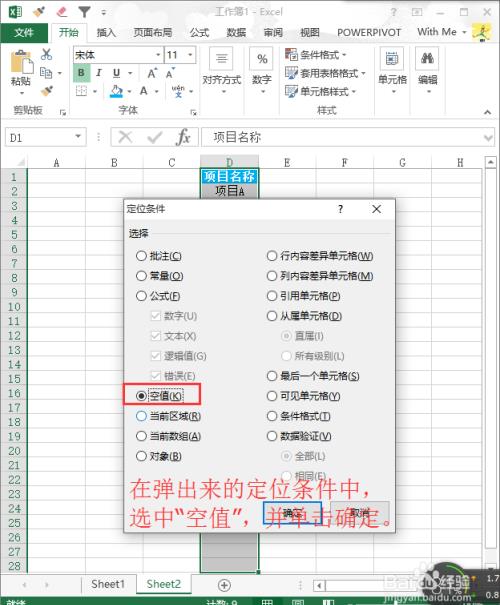The width and height of the screenshot is (500, 605).
Task: Switch to the 公式 ribbon tab
Action: 199,33
